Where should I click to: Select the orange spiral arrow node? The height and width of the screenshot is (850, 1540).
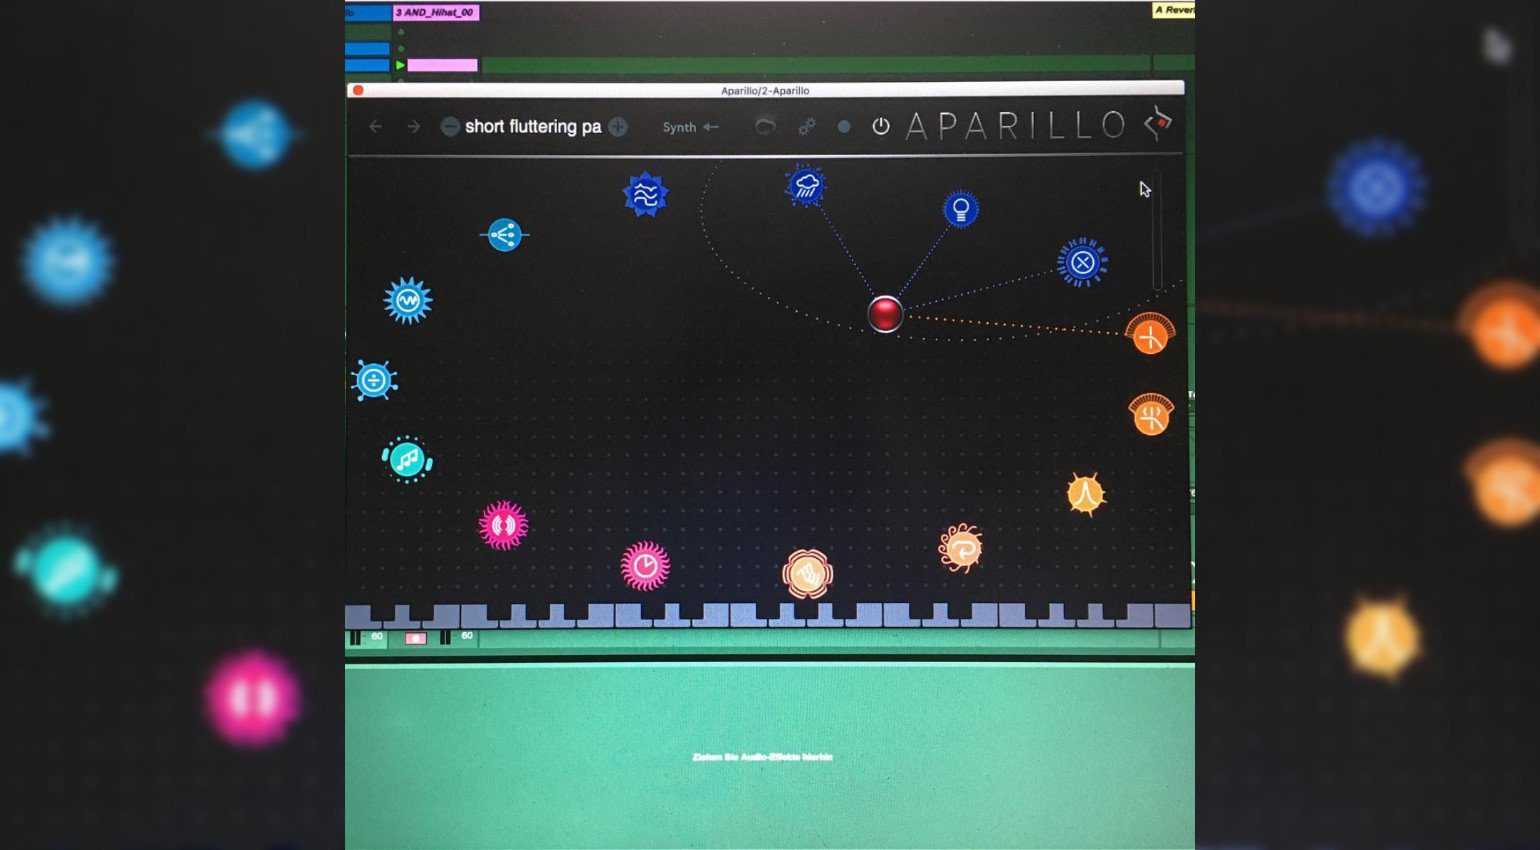point(960,548)
